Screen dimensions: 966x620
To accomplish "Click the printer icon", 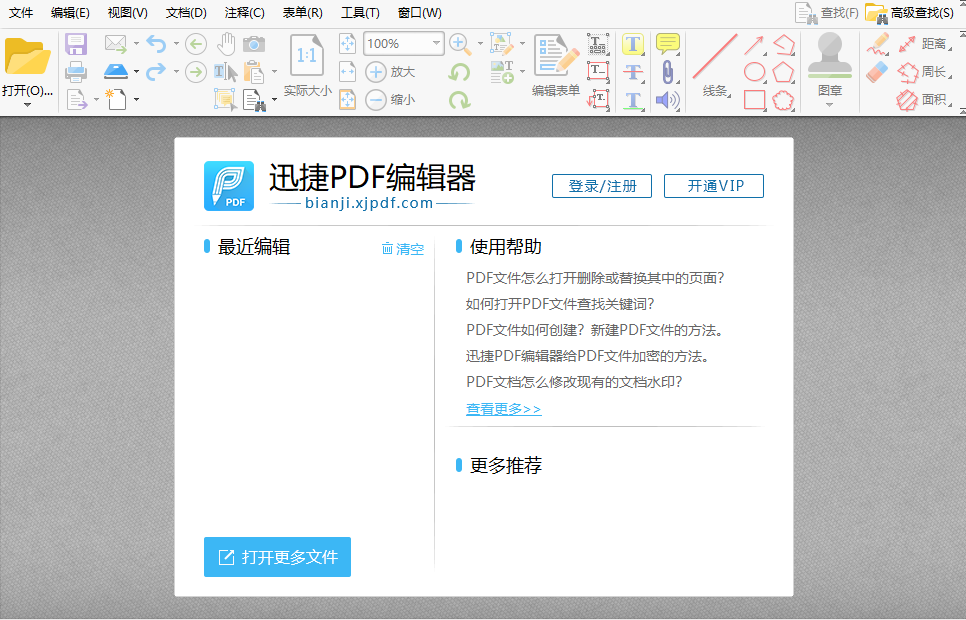I will [76, 71].
